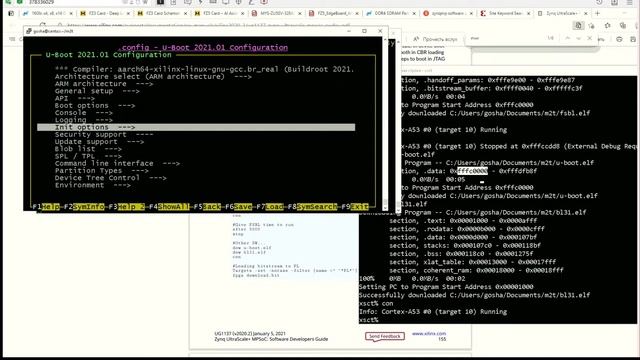The width and height of the screenshot is (640, 360).
Task: Open the Partition Types submenu
Action: point(102,171)
